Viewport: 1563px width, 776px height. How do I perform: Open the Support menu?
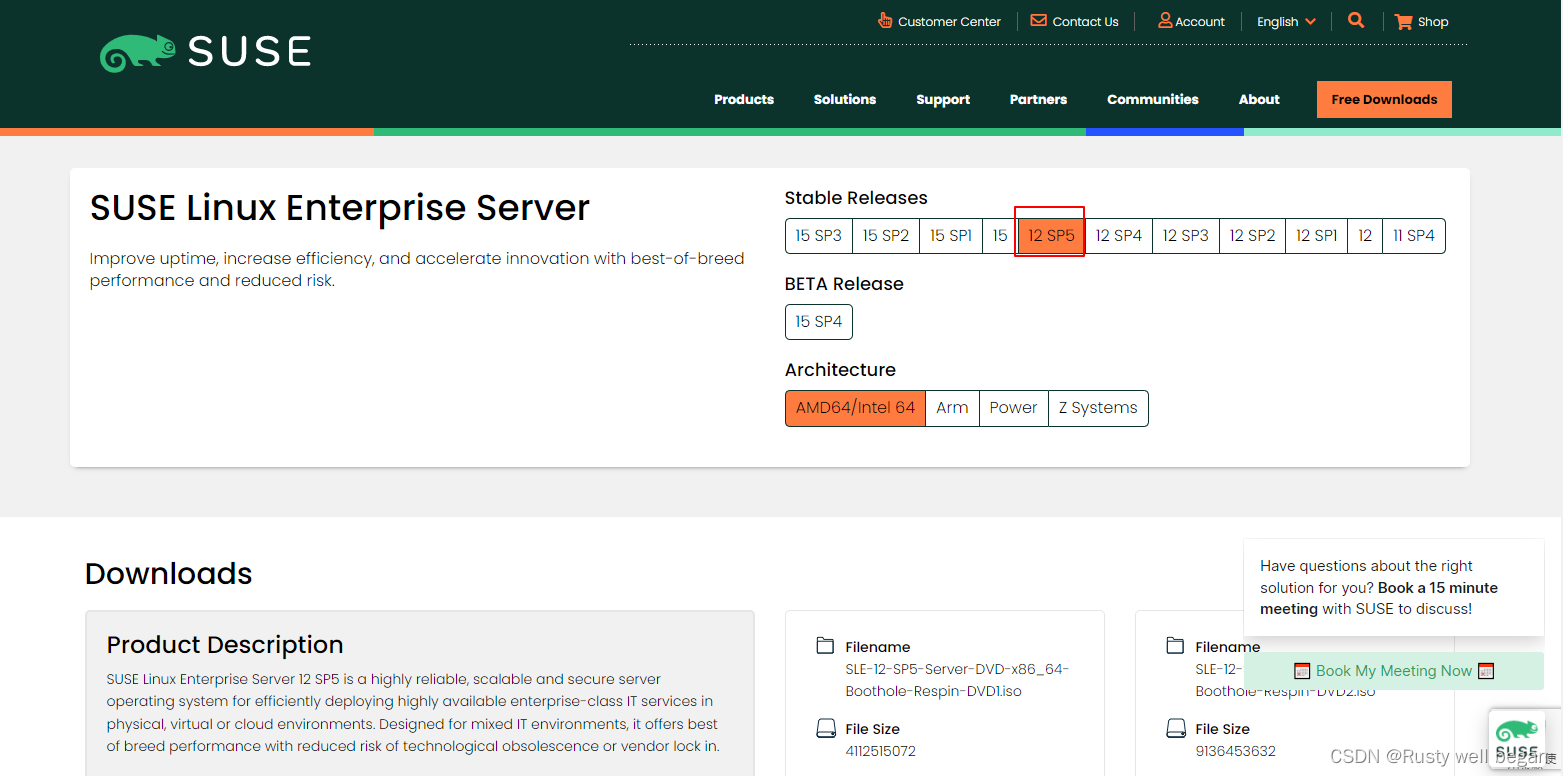(943, 99)
